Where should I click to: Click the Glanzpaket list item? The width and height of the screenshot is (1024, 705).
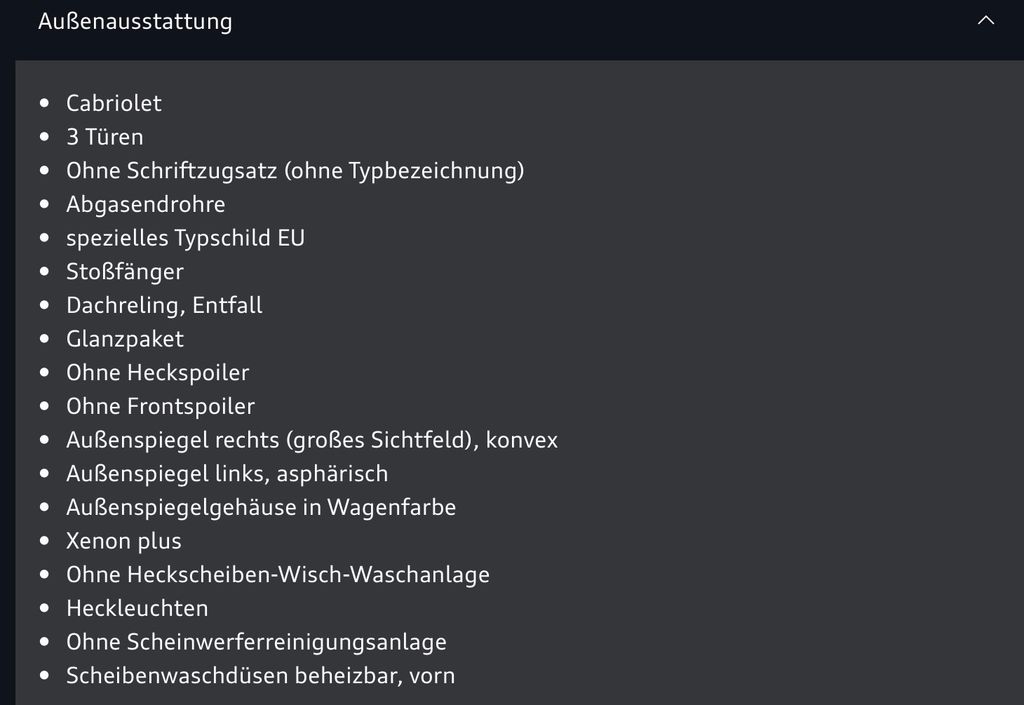(x=125, y=339)
